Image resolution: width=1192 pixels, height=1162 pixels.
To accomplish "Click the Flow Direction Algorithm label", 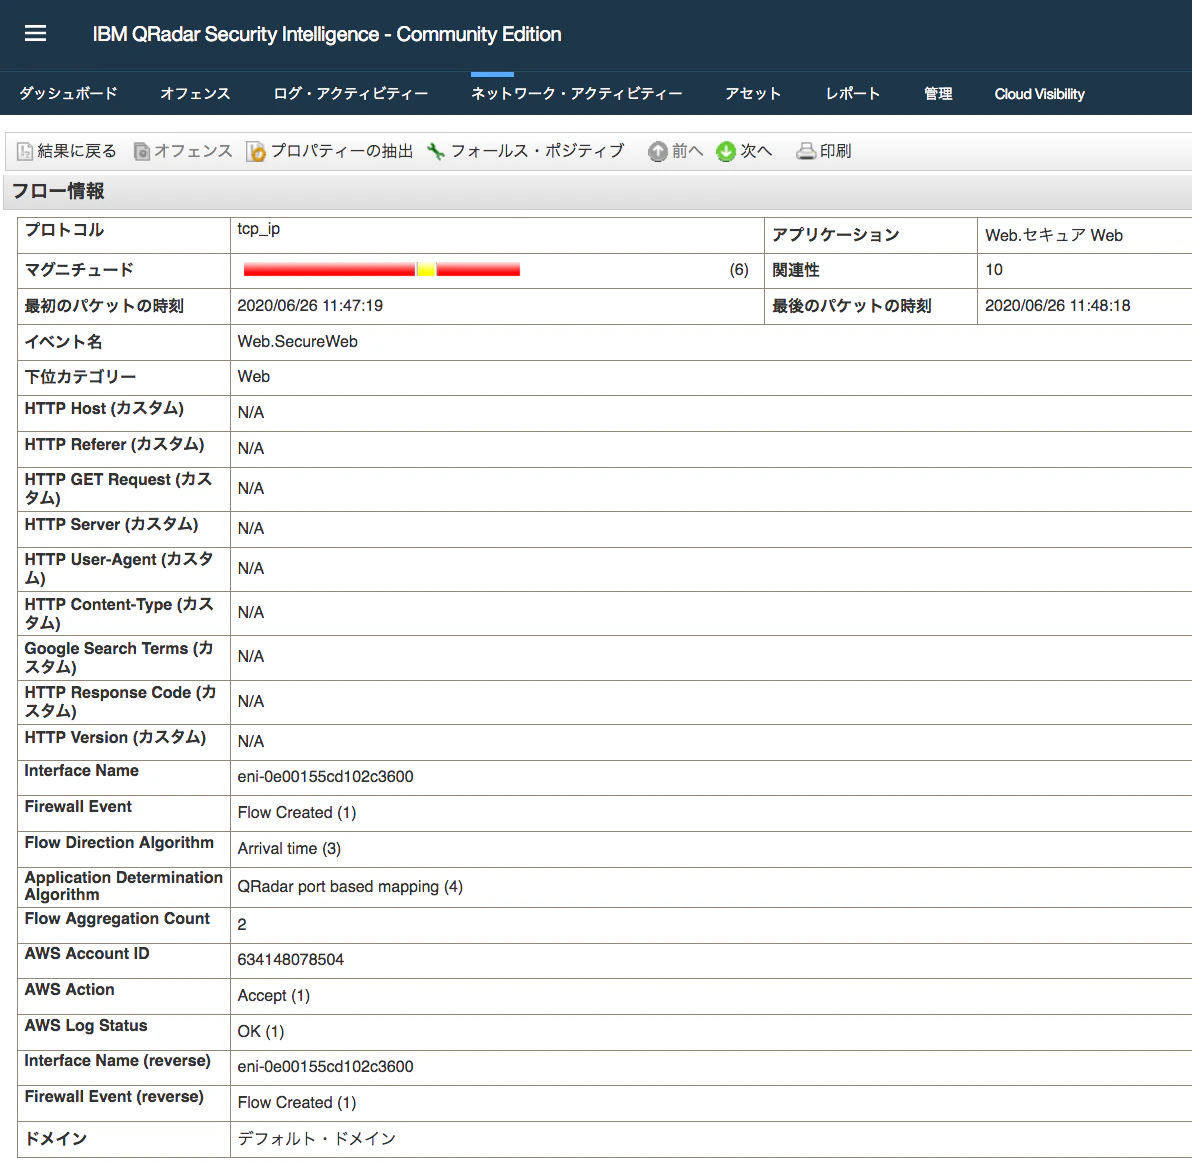I will (119, 842).
